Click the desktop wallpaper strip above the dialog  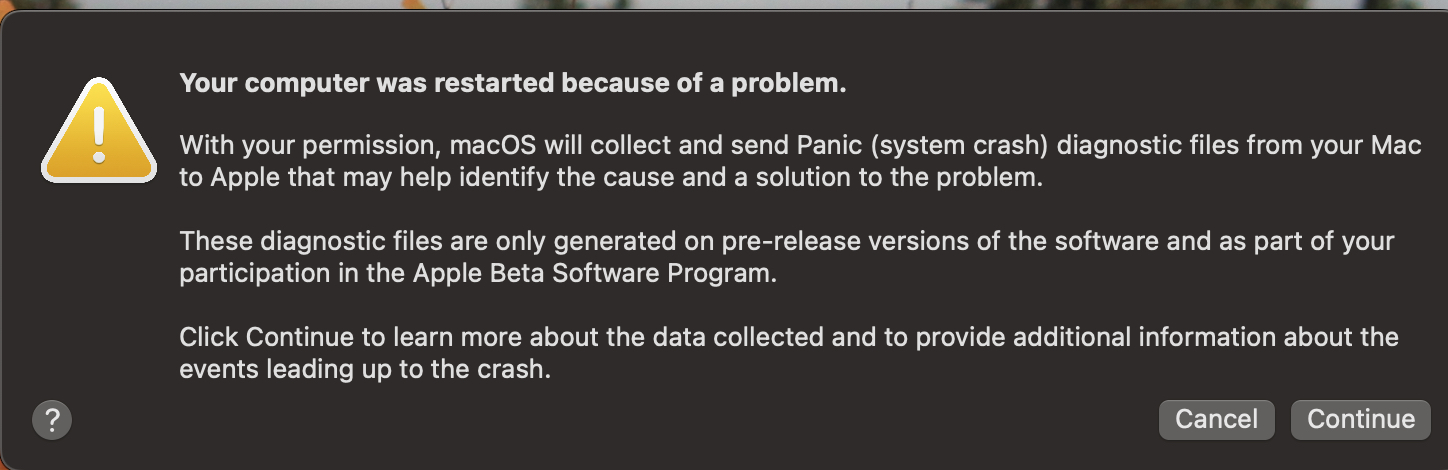pos(724,5)
